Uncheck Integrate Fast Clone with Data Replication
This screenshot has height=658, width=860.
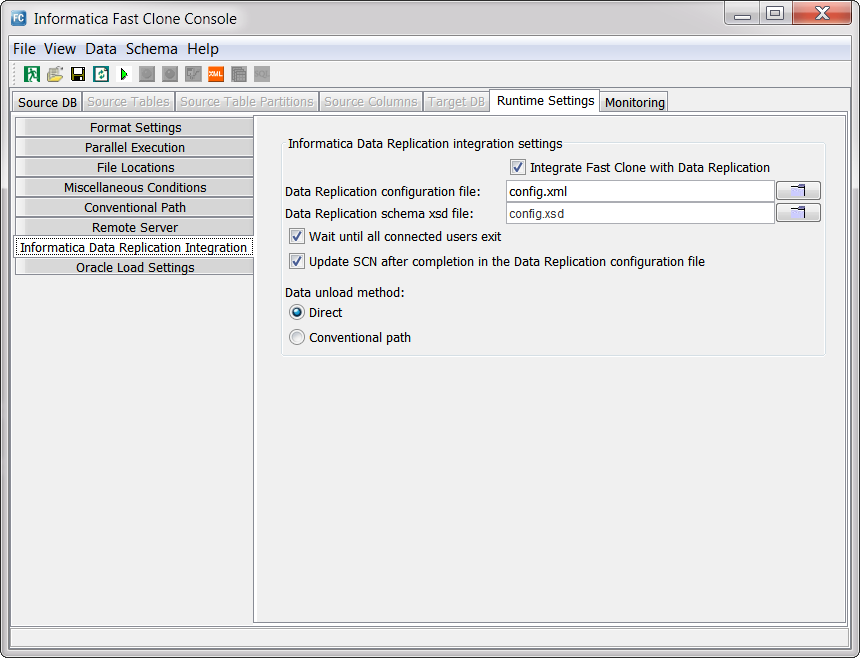point(517,168)
